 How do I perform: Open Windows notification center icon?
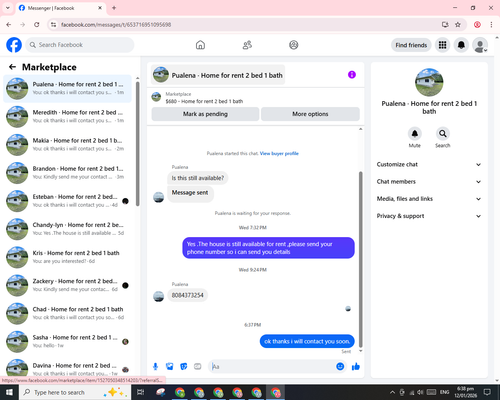point(487,392)
